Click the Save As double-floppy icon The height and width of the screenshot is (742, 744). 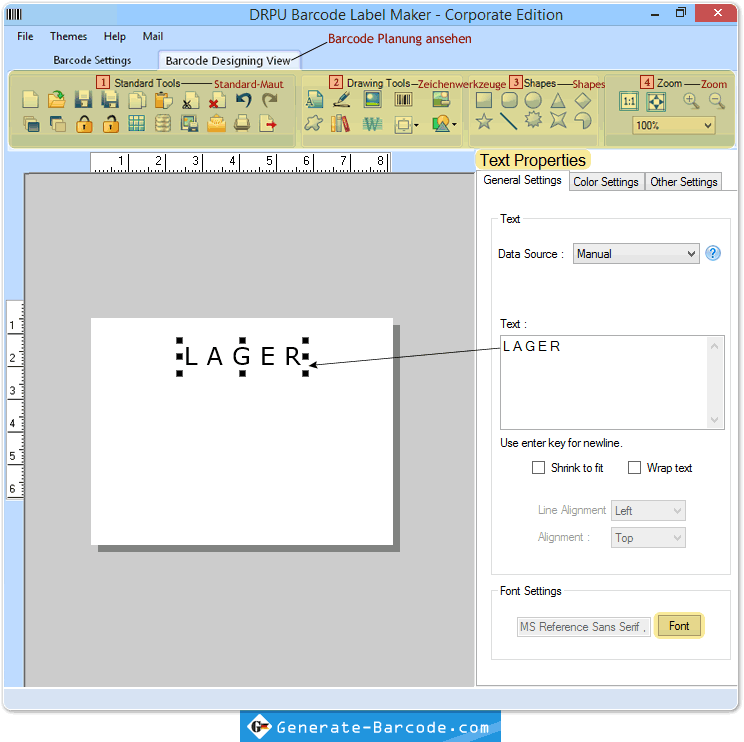pyautogui.click(x=110, y=100)
